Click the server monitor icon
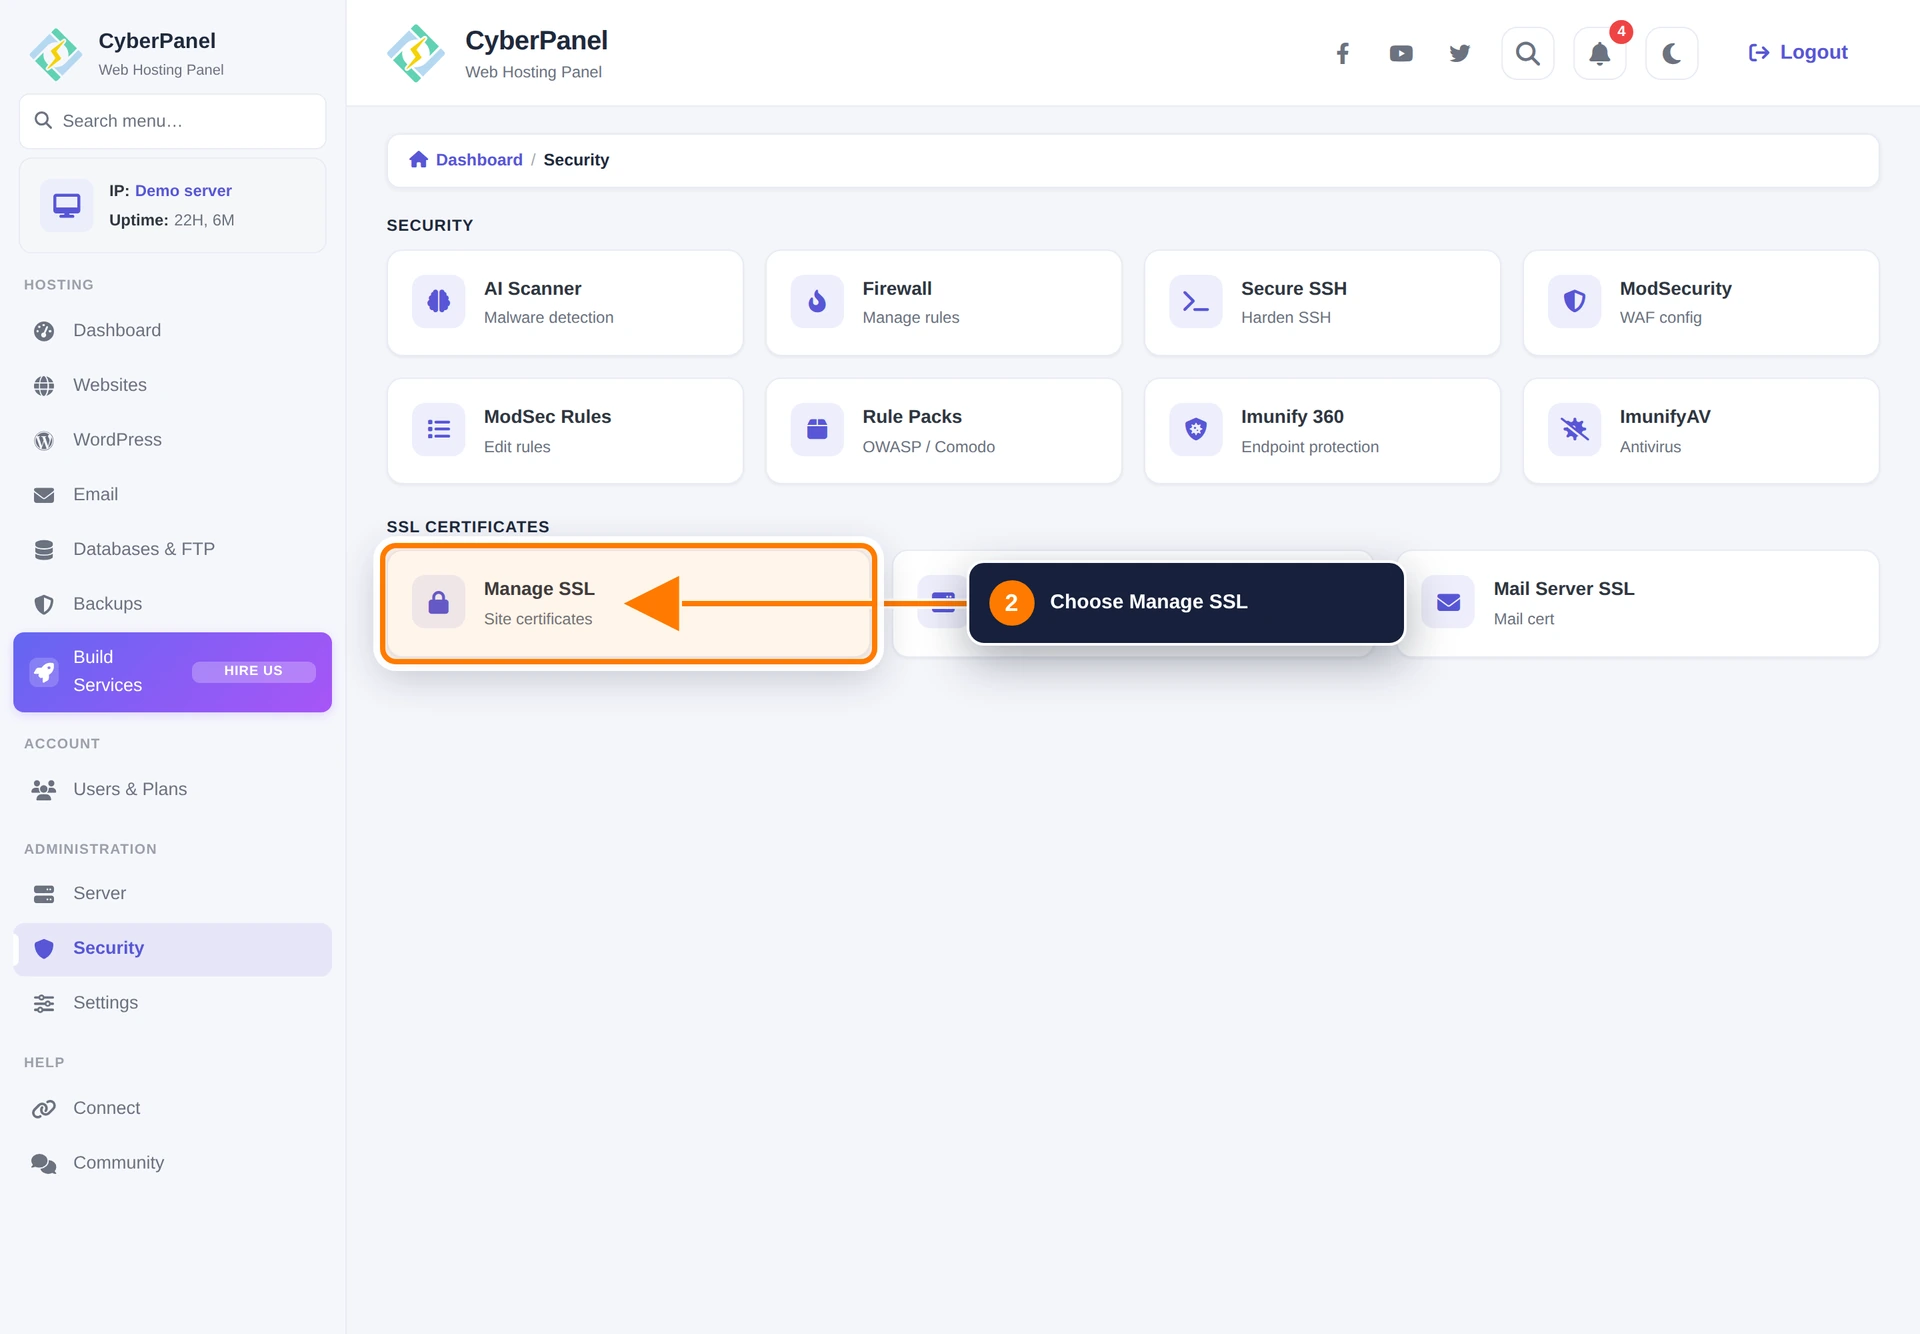The image size is (1920, 1334). click(67, 206)
